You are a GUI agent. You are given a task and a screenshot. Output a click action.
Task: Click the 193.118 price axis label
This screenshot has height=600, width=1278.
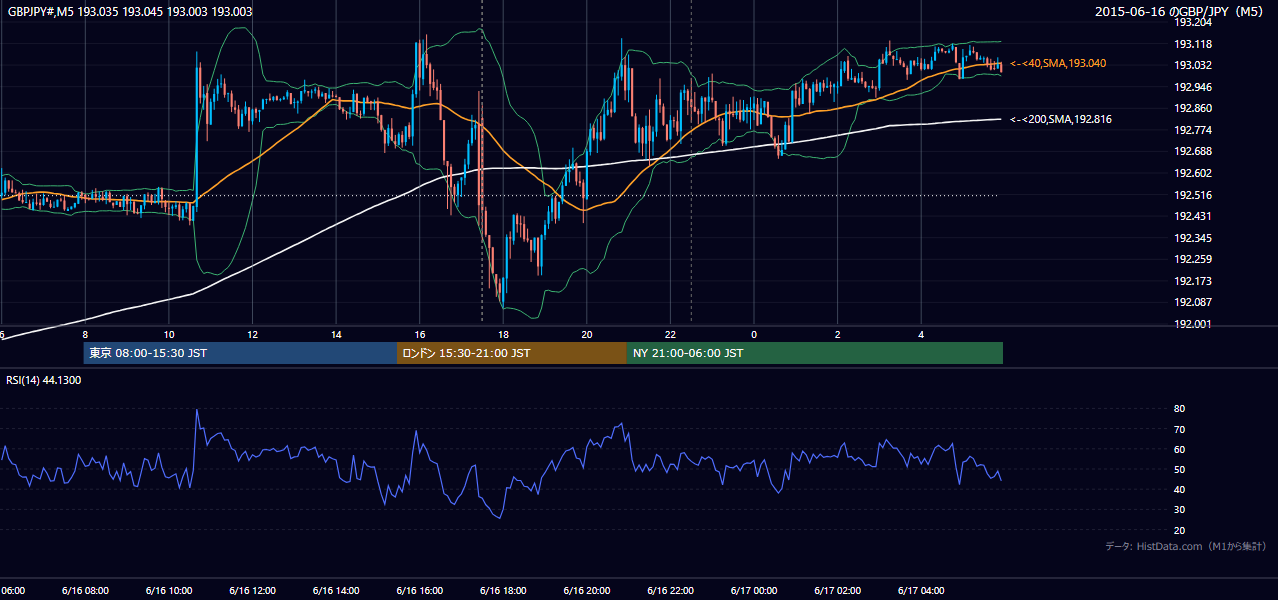(x=1193, y=44)
